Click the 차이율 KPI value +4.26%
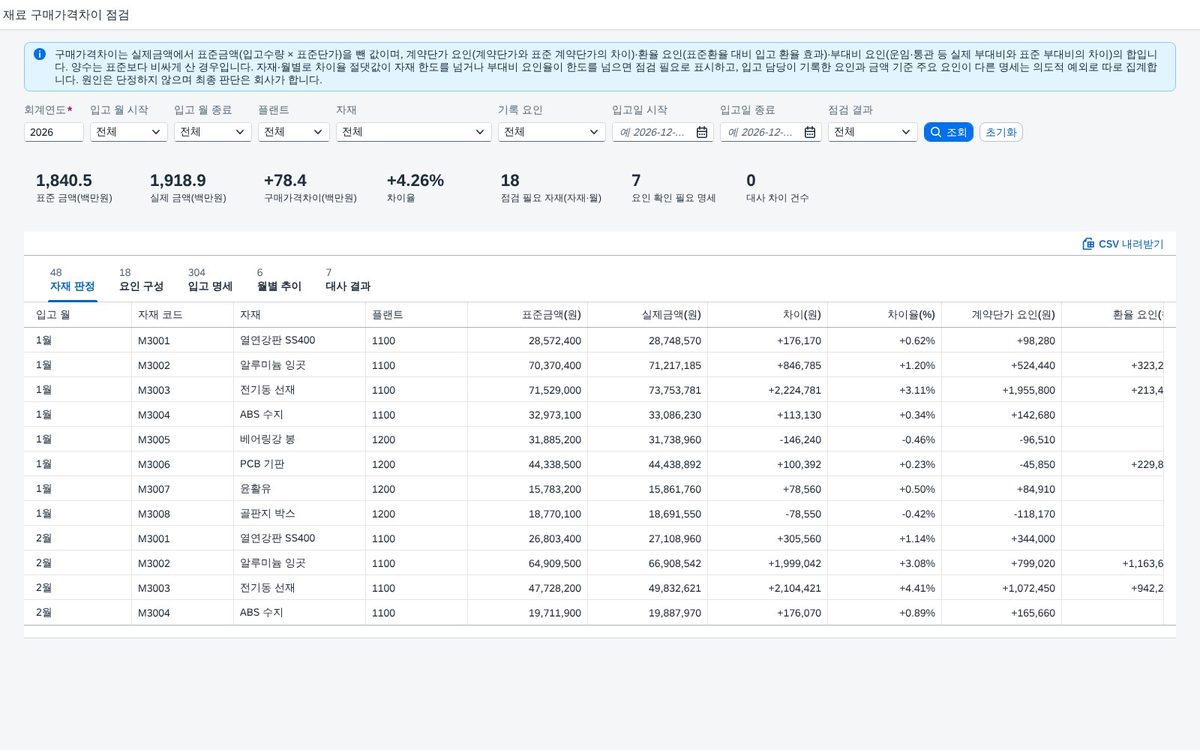The height and width of the screenshot is (750, 1200). pos(415,181)
